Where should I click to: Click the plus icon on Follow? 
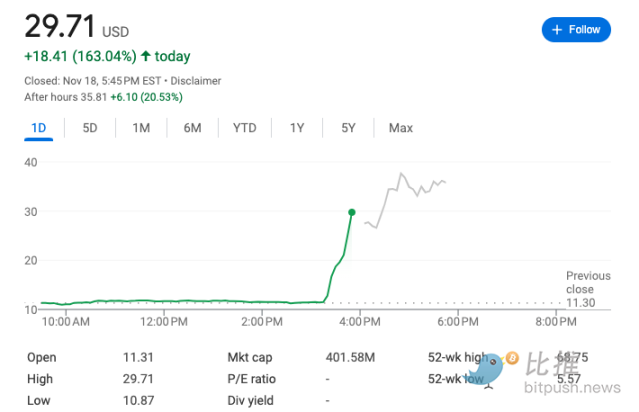557,30
